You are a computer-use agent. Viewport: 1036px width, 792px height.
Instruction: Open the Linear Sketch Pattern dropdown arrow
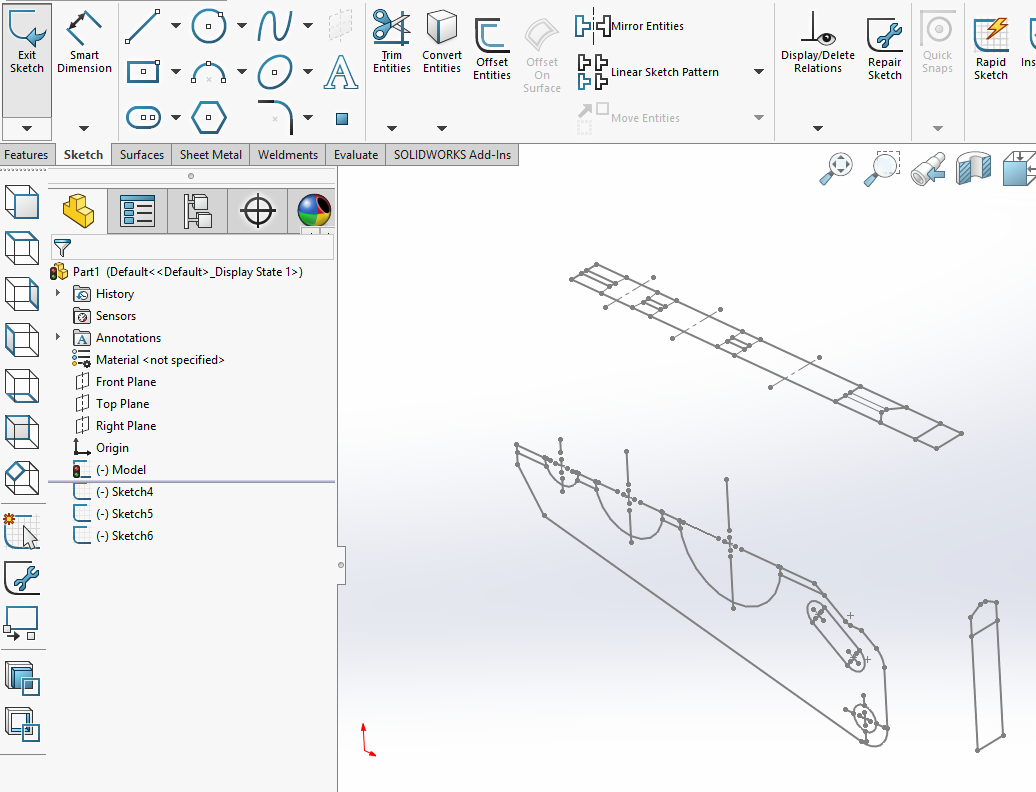(758, 71)
